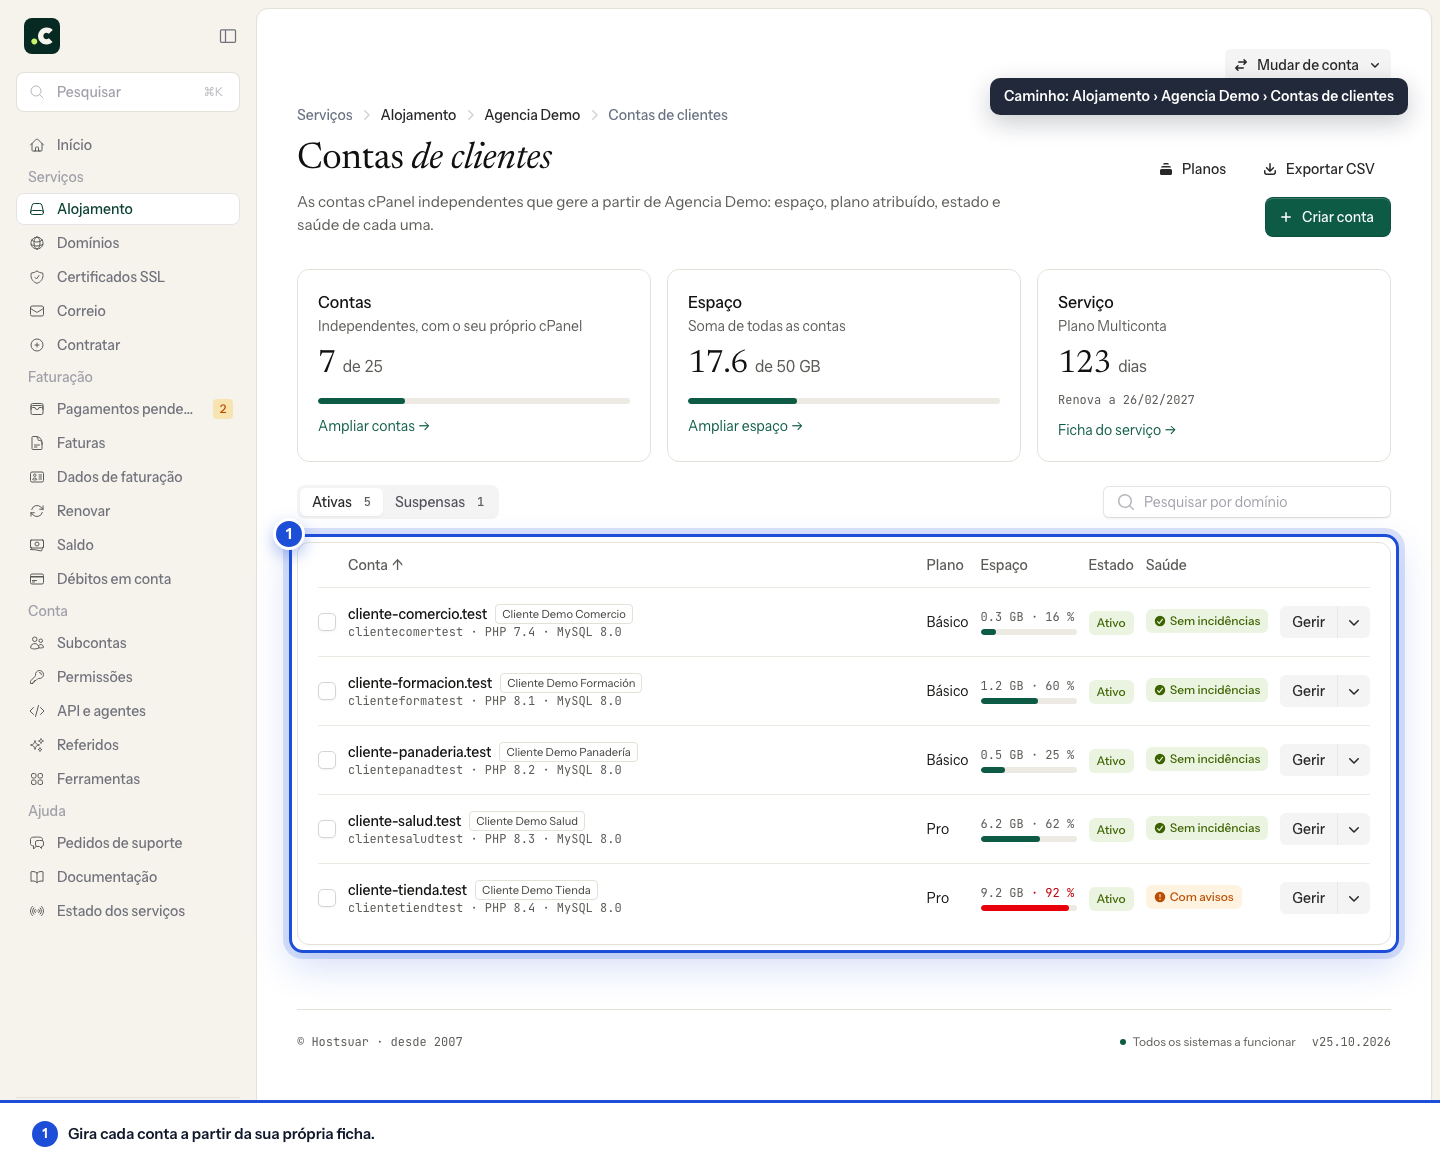This screenshot has height=1164, width=1440.
Task: Open the Faturas document icon
Action: tap(37, 443)
